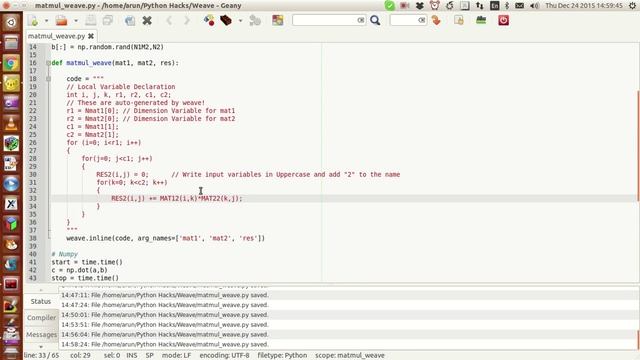Open the system gear session menu

tap(632, 6)
